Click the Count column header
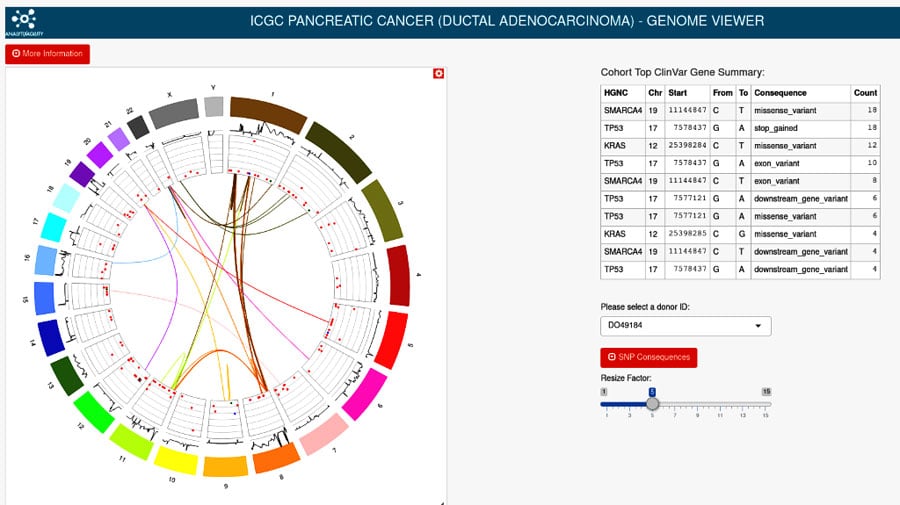Viewport: 900px width, 505px height. pyautogui.click(x=865, y=93)
